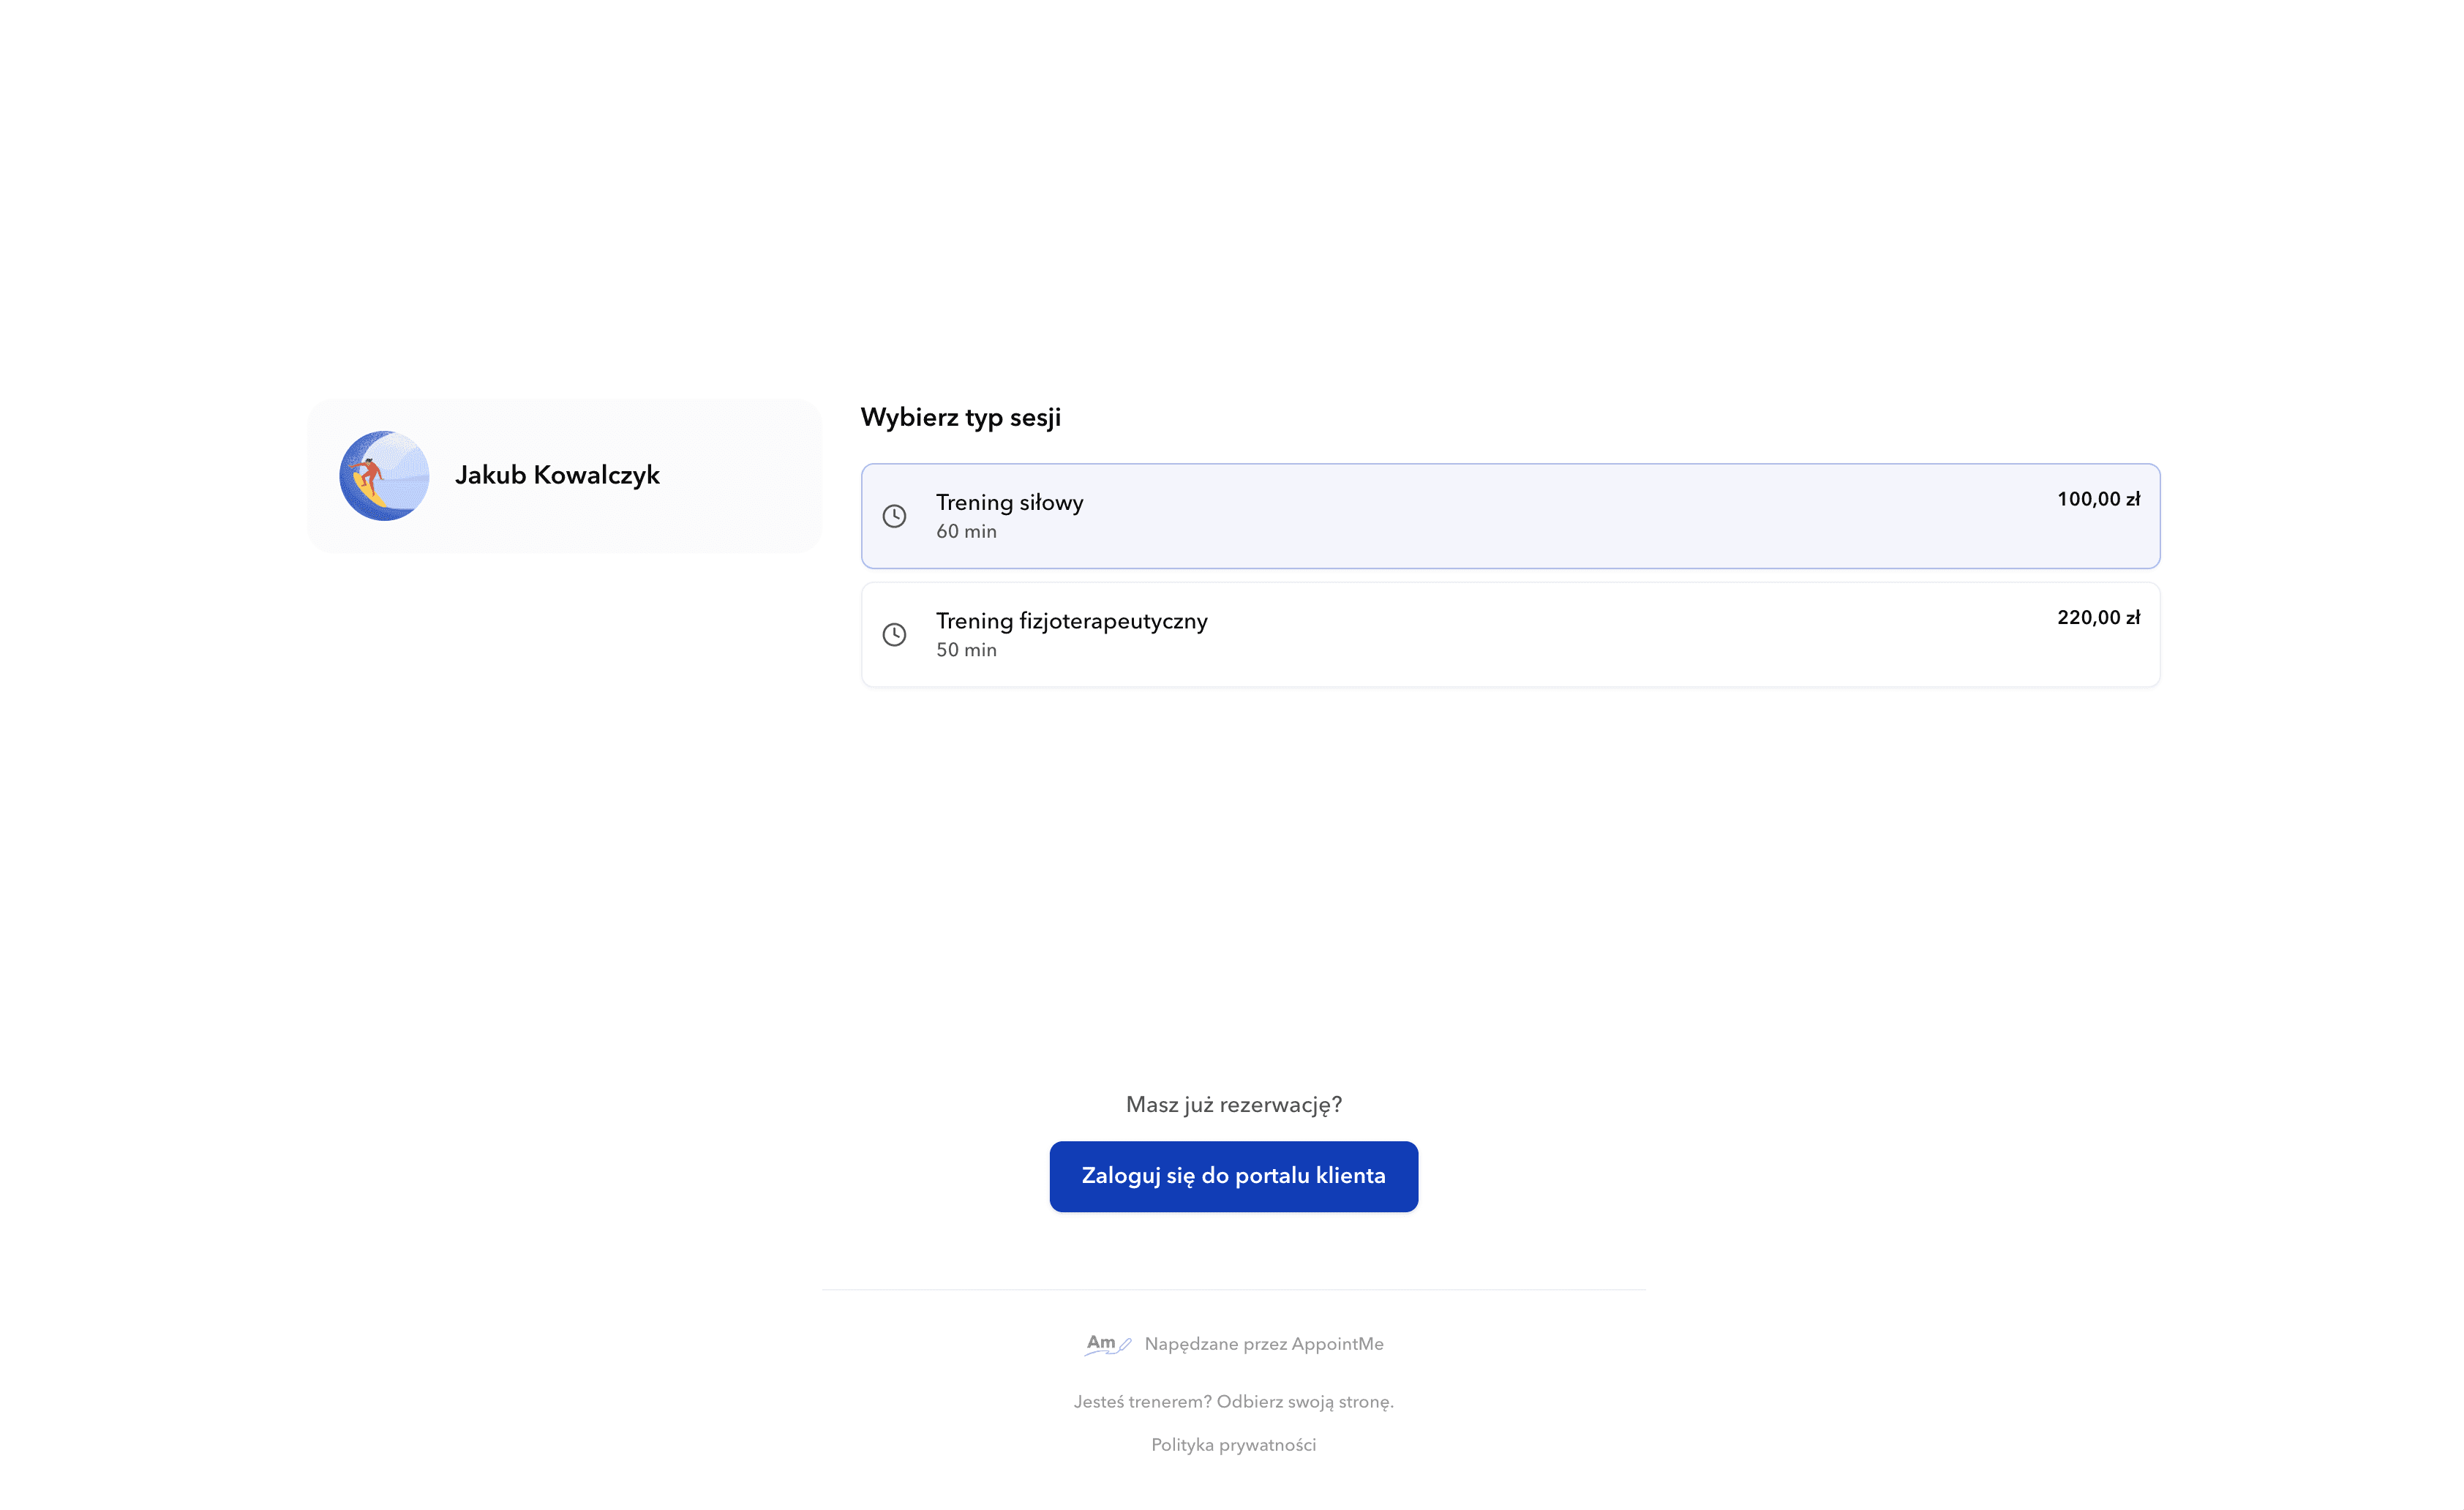2464x1510 pixels.
Task: Click the Trening fizjoterapeutyczny title text
Action: coord(1071,622)
